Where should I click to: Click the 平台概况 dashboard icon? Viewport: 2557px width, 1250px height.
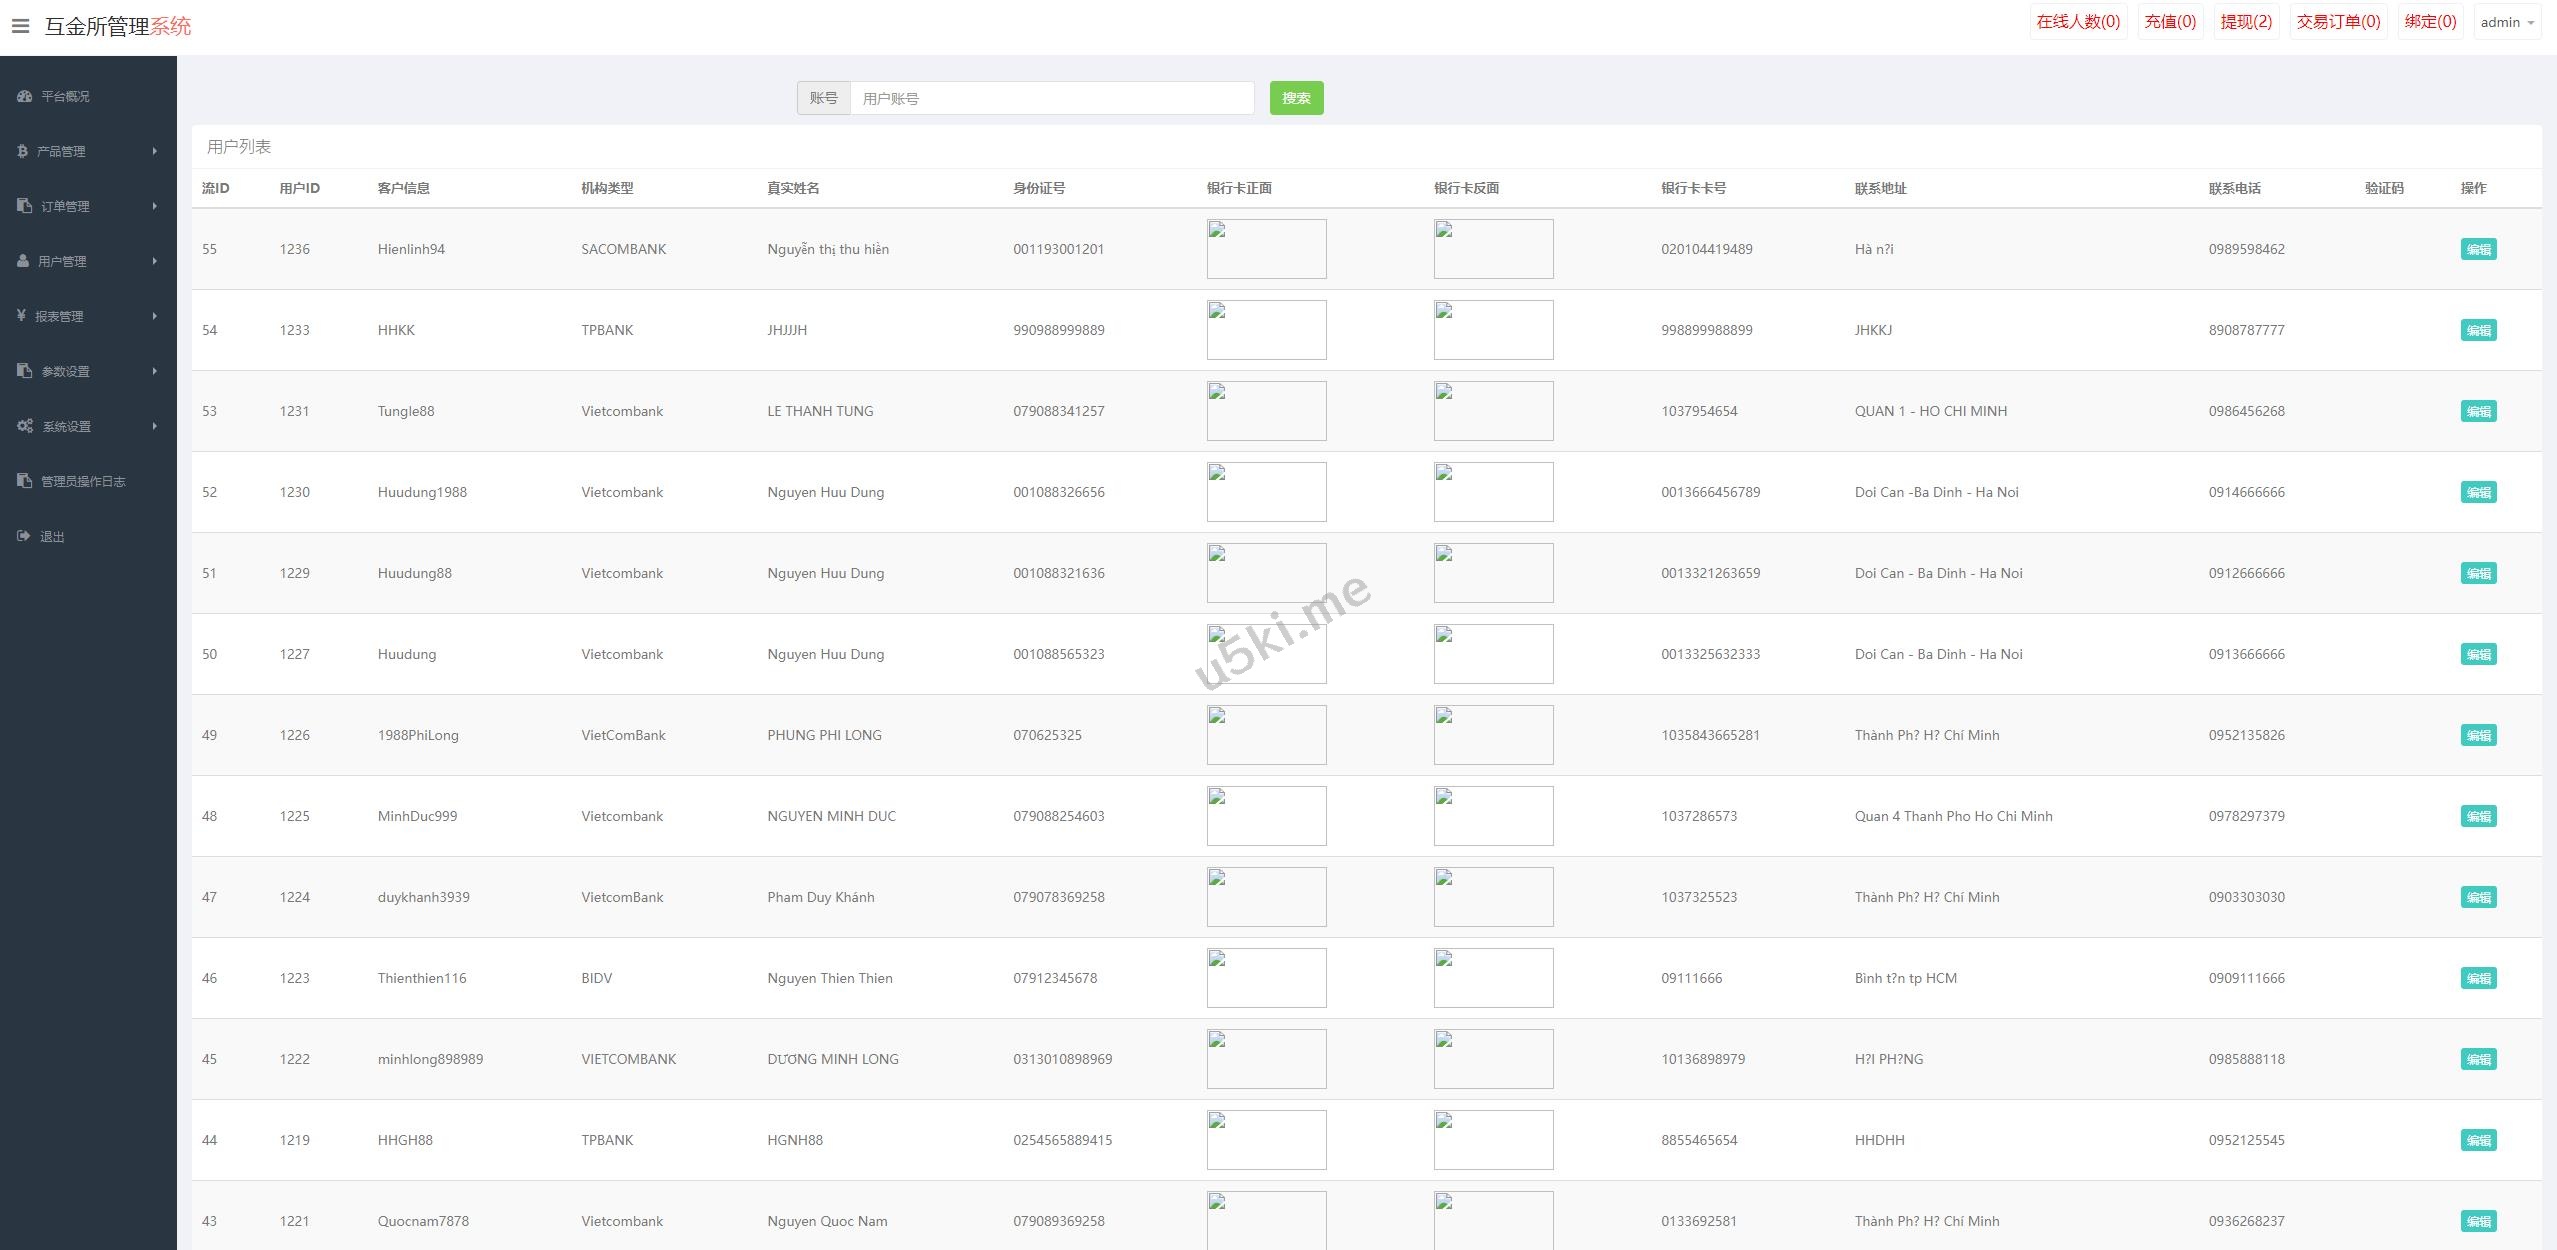click(x=25, y=96)
